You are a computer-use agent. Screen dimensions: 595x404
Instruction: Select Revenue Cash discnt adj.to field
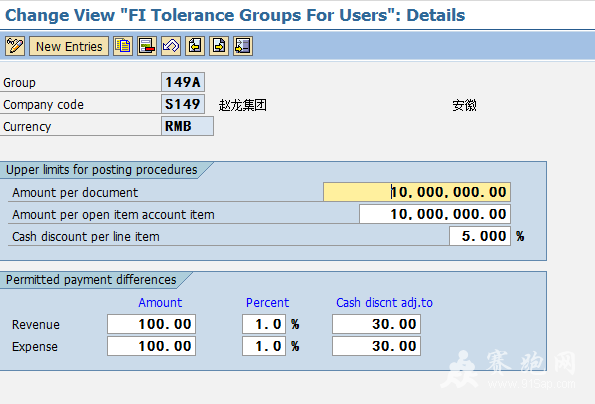coord(376,324)
